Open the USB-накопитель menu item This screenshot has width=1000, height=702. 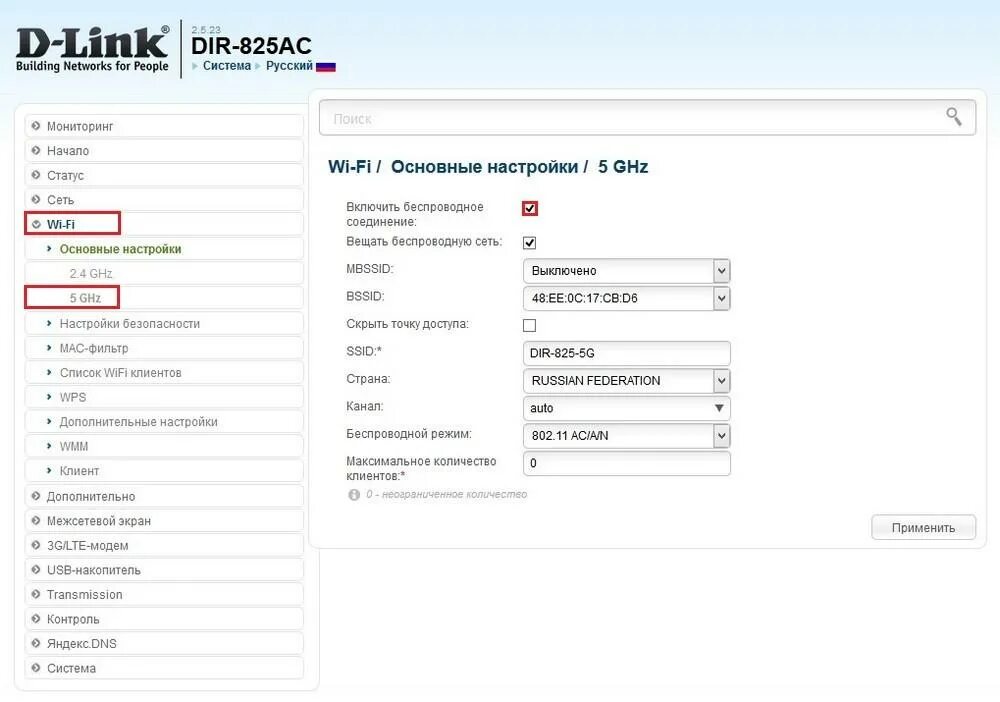pos(164,570)
